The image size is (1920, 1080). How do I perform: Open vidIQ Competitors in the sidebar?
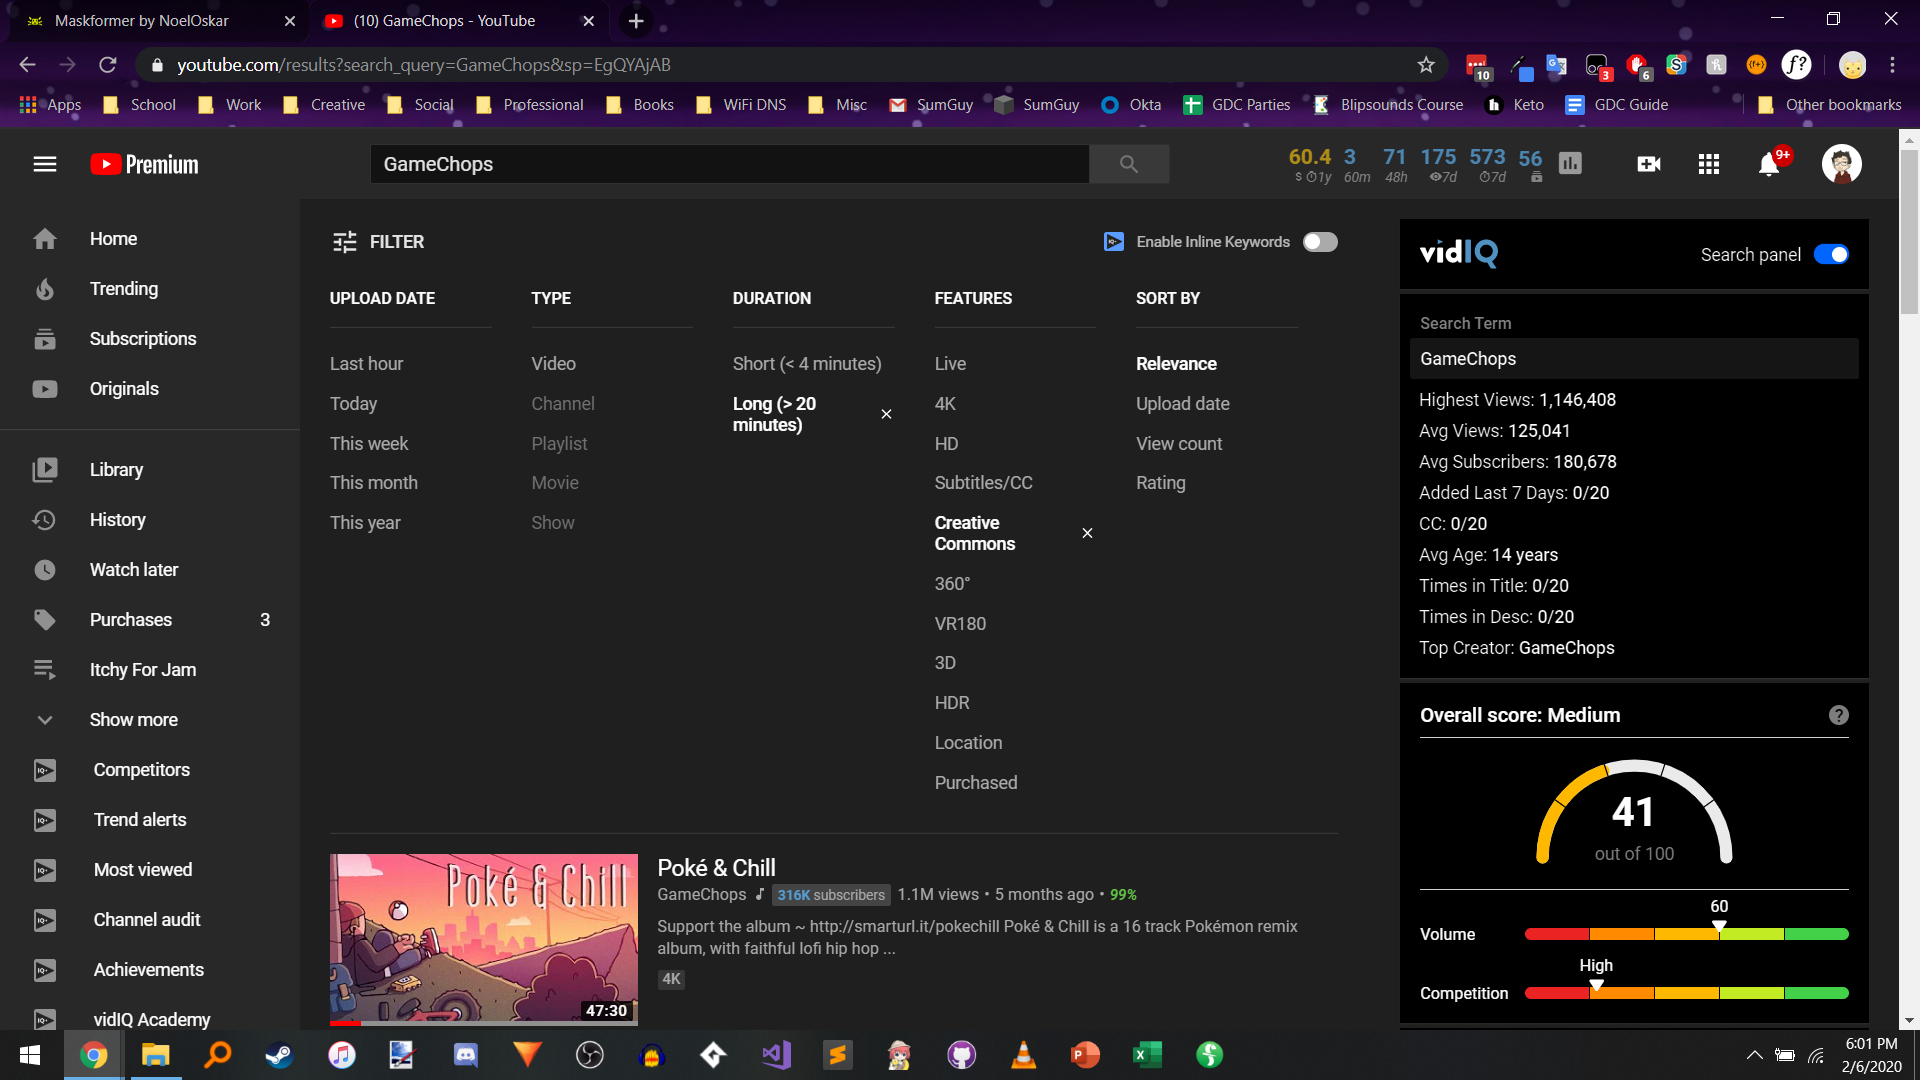[x=150, y=770]
